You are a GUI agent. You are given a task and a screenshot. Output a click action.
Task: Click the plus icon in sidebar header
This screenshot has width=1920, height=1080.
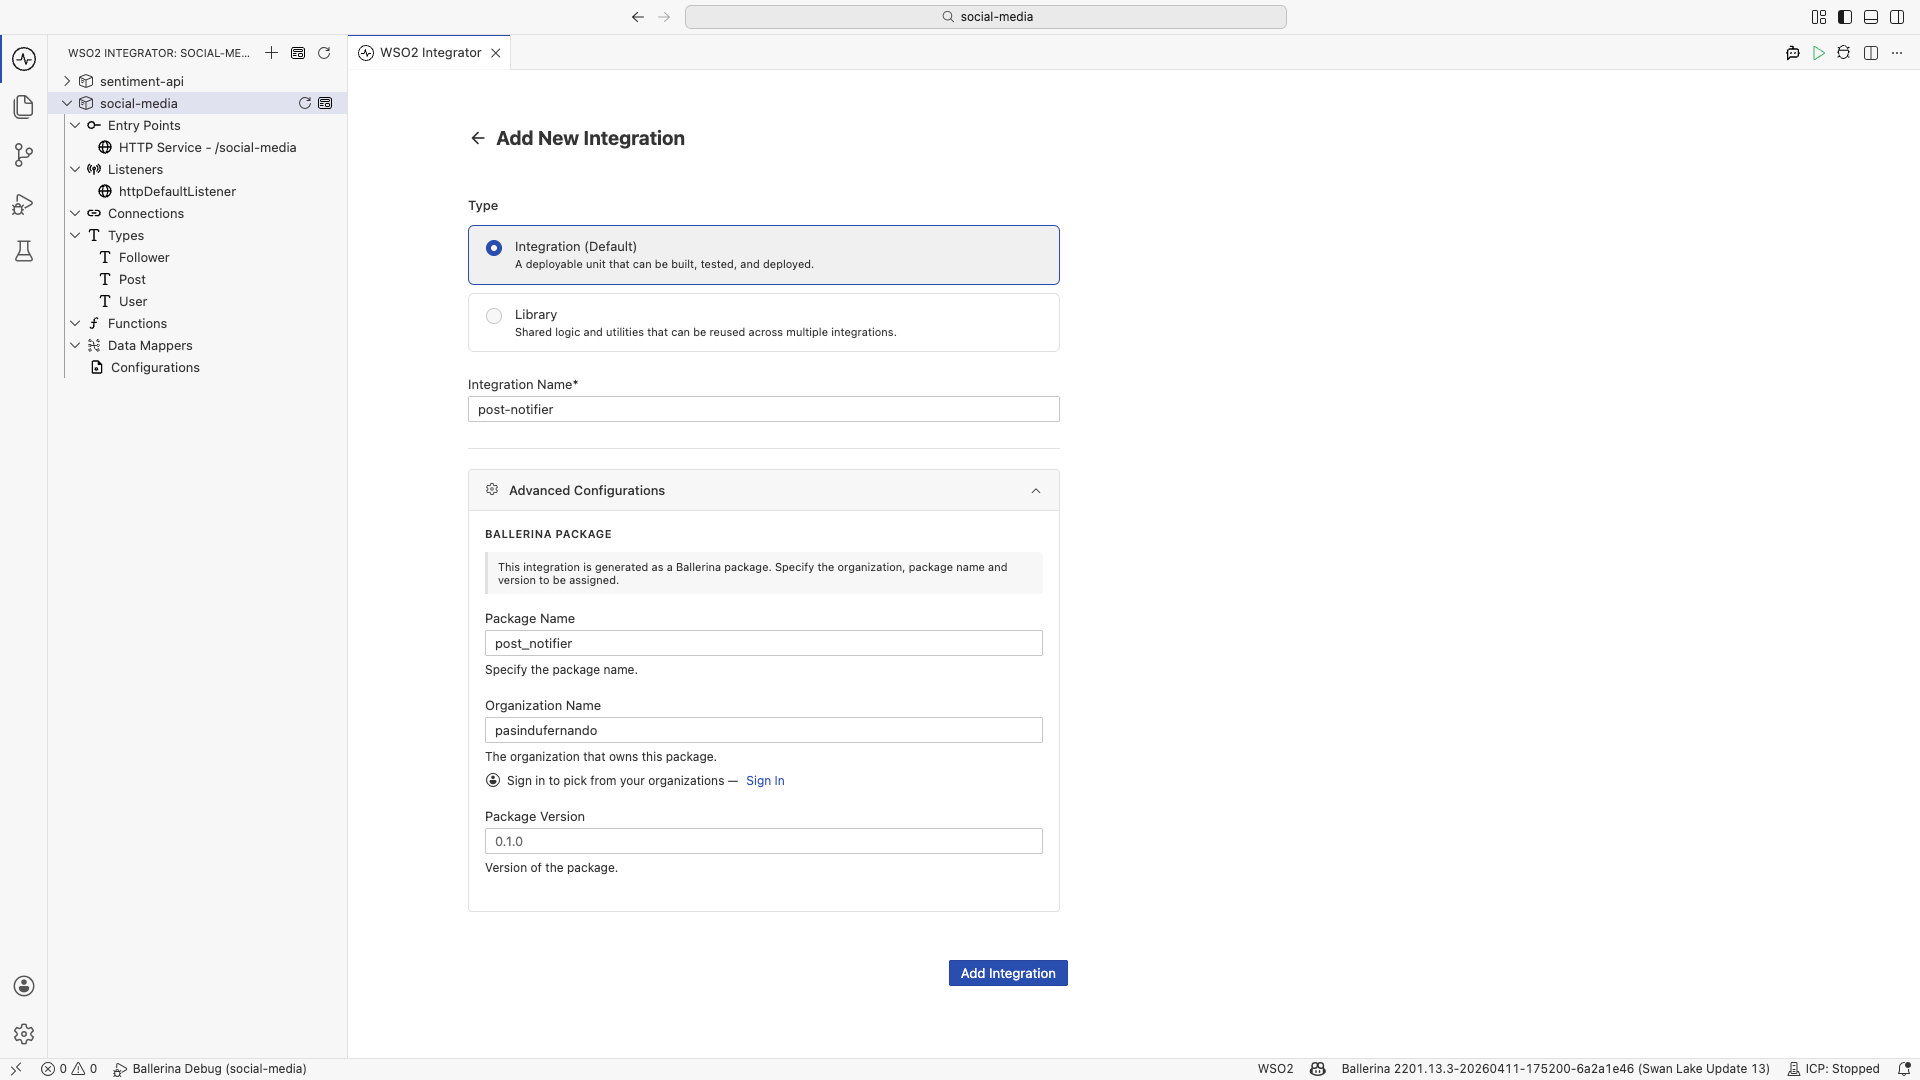tap(271, 53)
